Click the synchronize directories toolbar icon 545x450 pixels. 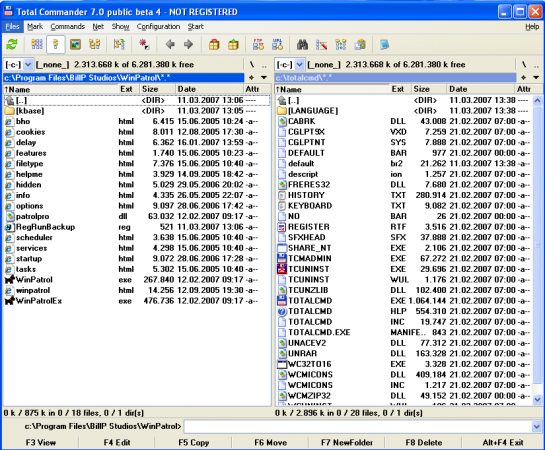tap(341, 44)
